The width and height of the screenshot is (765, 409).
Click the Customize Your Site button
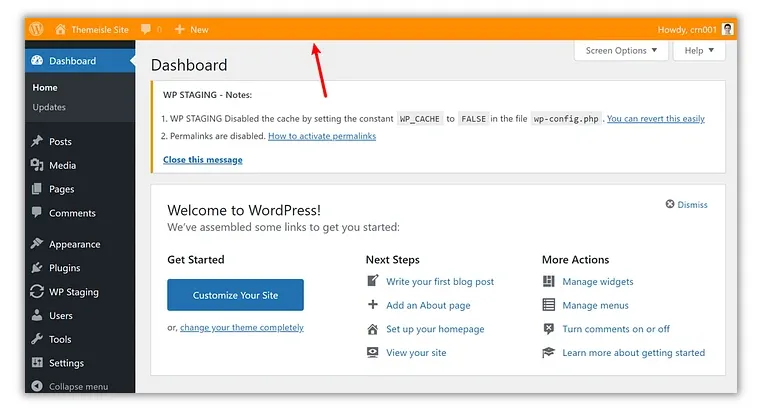235,295
